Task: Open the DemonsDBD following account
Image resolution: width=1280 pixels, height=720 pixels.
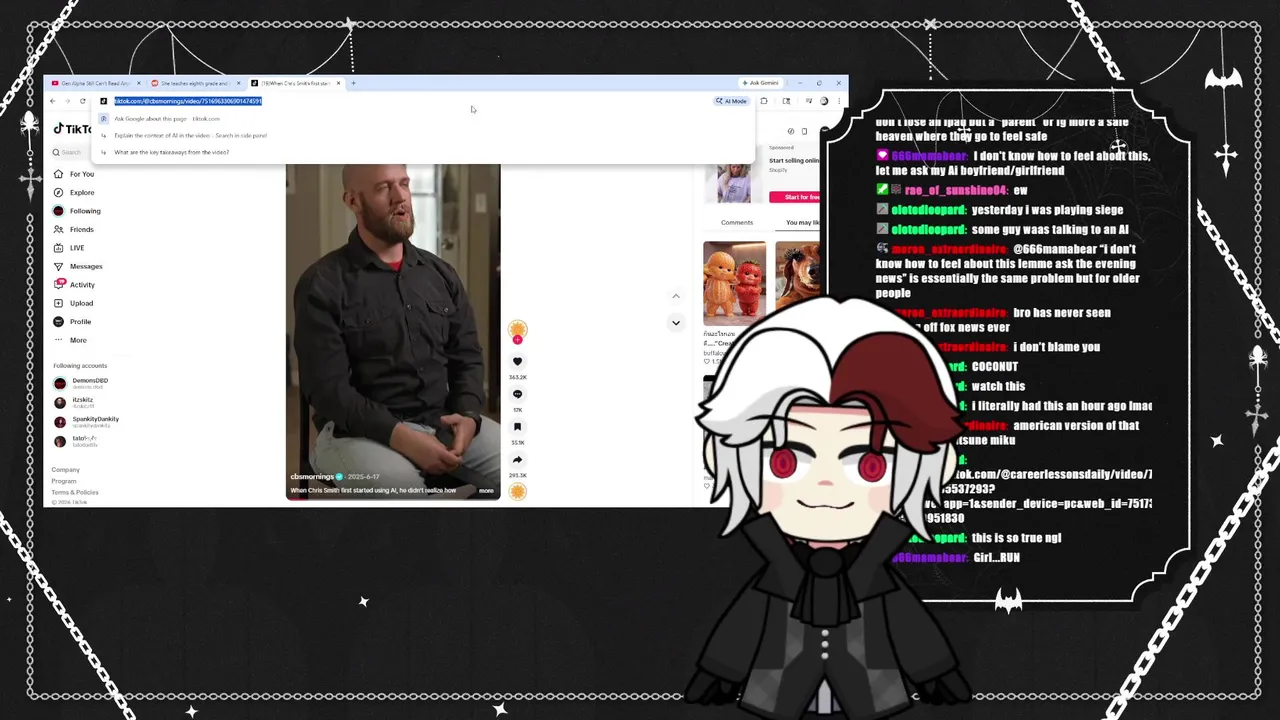Action: point(81,383)
